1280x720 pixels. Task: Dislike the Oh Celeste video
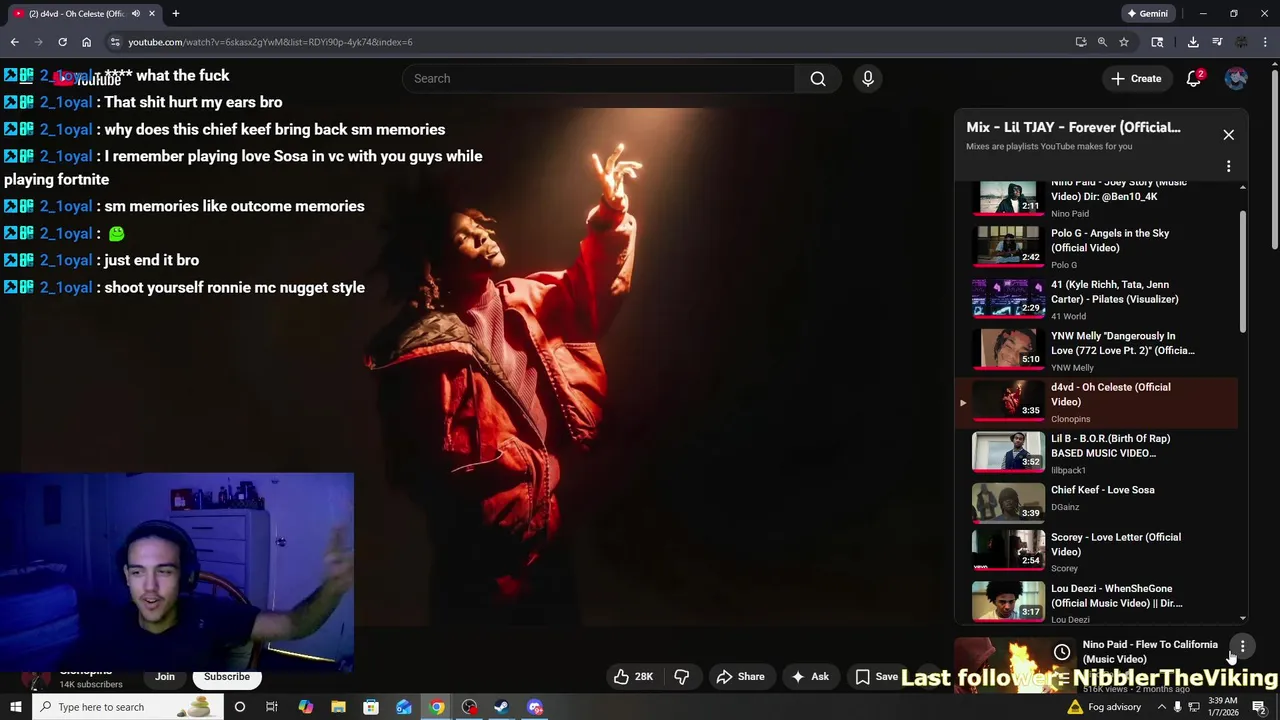(x=682, y=677)
